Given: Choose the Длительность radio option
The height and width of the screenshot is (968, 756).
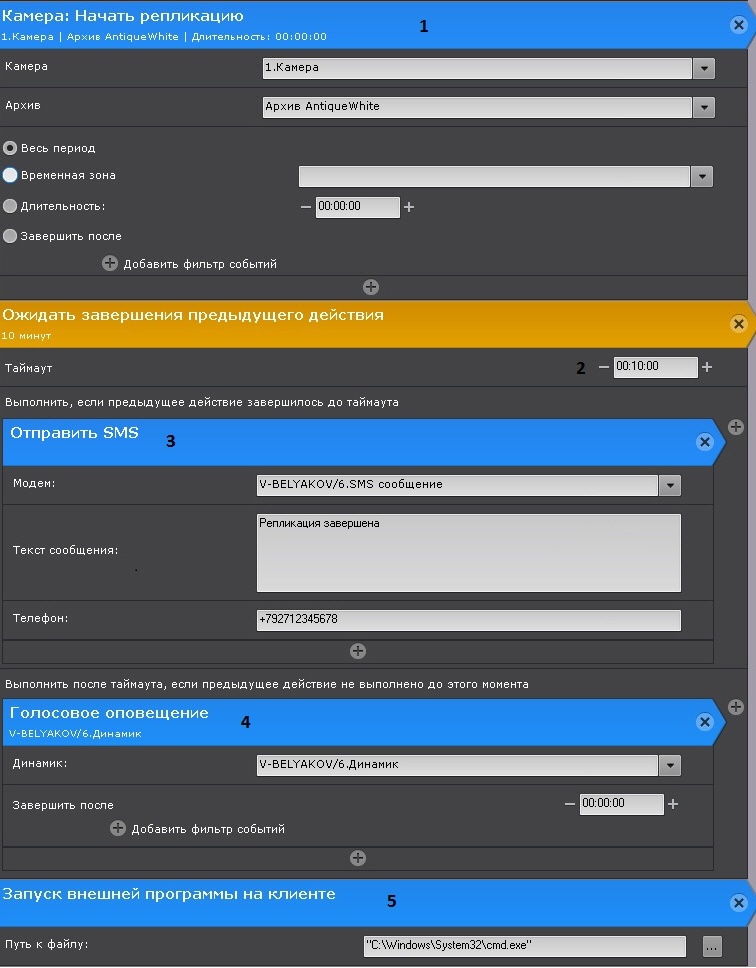Looking at the screenshot, I should (x=10, y=206).
